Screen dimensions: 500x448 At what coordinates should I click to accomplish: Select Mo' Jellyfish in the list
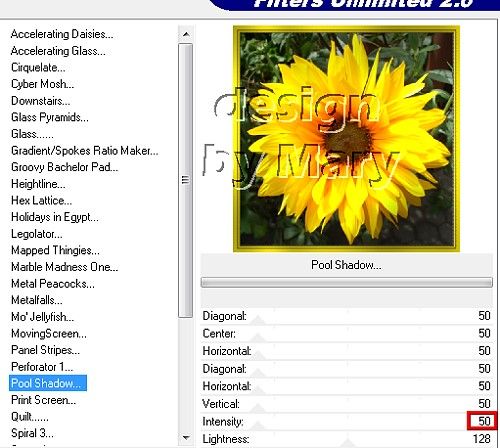pos(42,317)
